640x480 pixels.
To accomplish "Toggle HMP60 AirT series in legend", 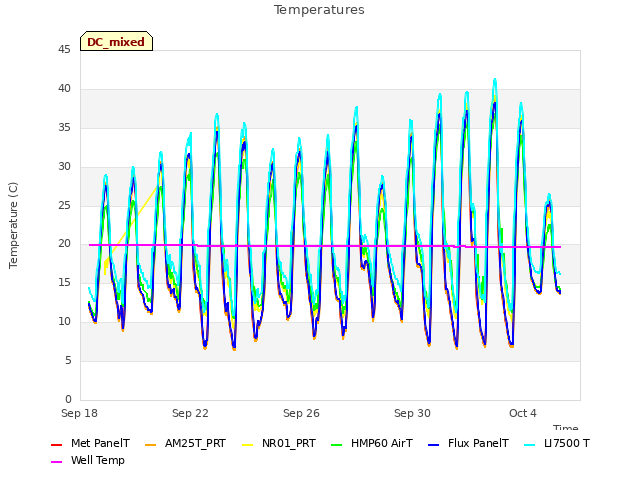I will [x=372, y=444].
